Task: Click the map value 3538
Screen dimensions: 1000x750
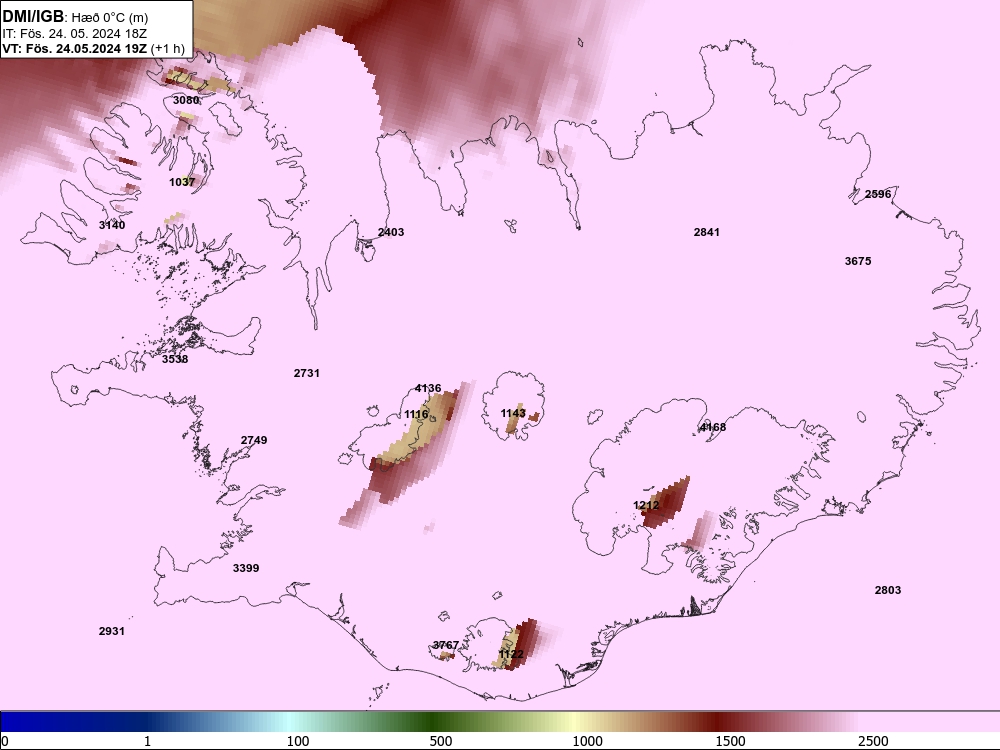Action: [x=175, y=359]
